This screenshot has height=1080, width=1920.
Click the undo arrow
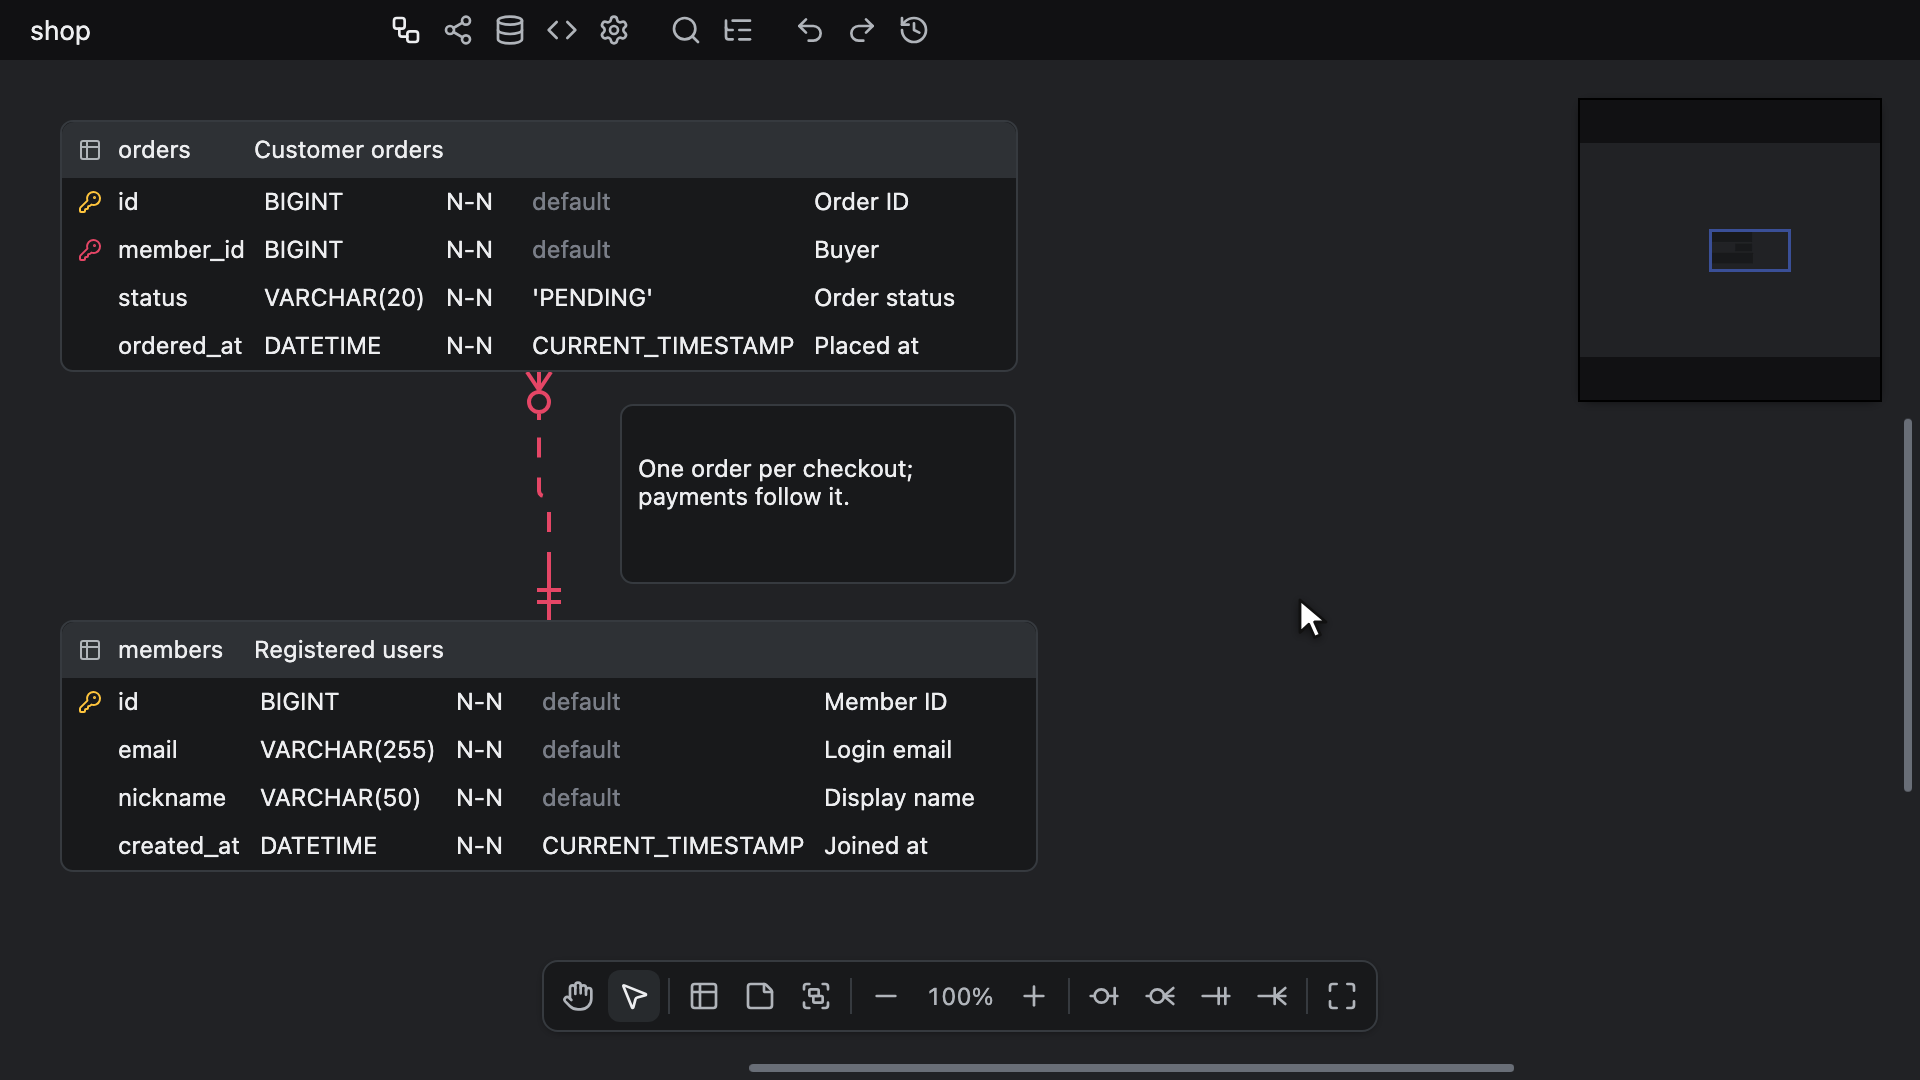coord(810,30)
